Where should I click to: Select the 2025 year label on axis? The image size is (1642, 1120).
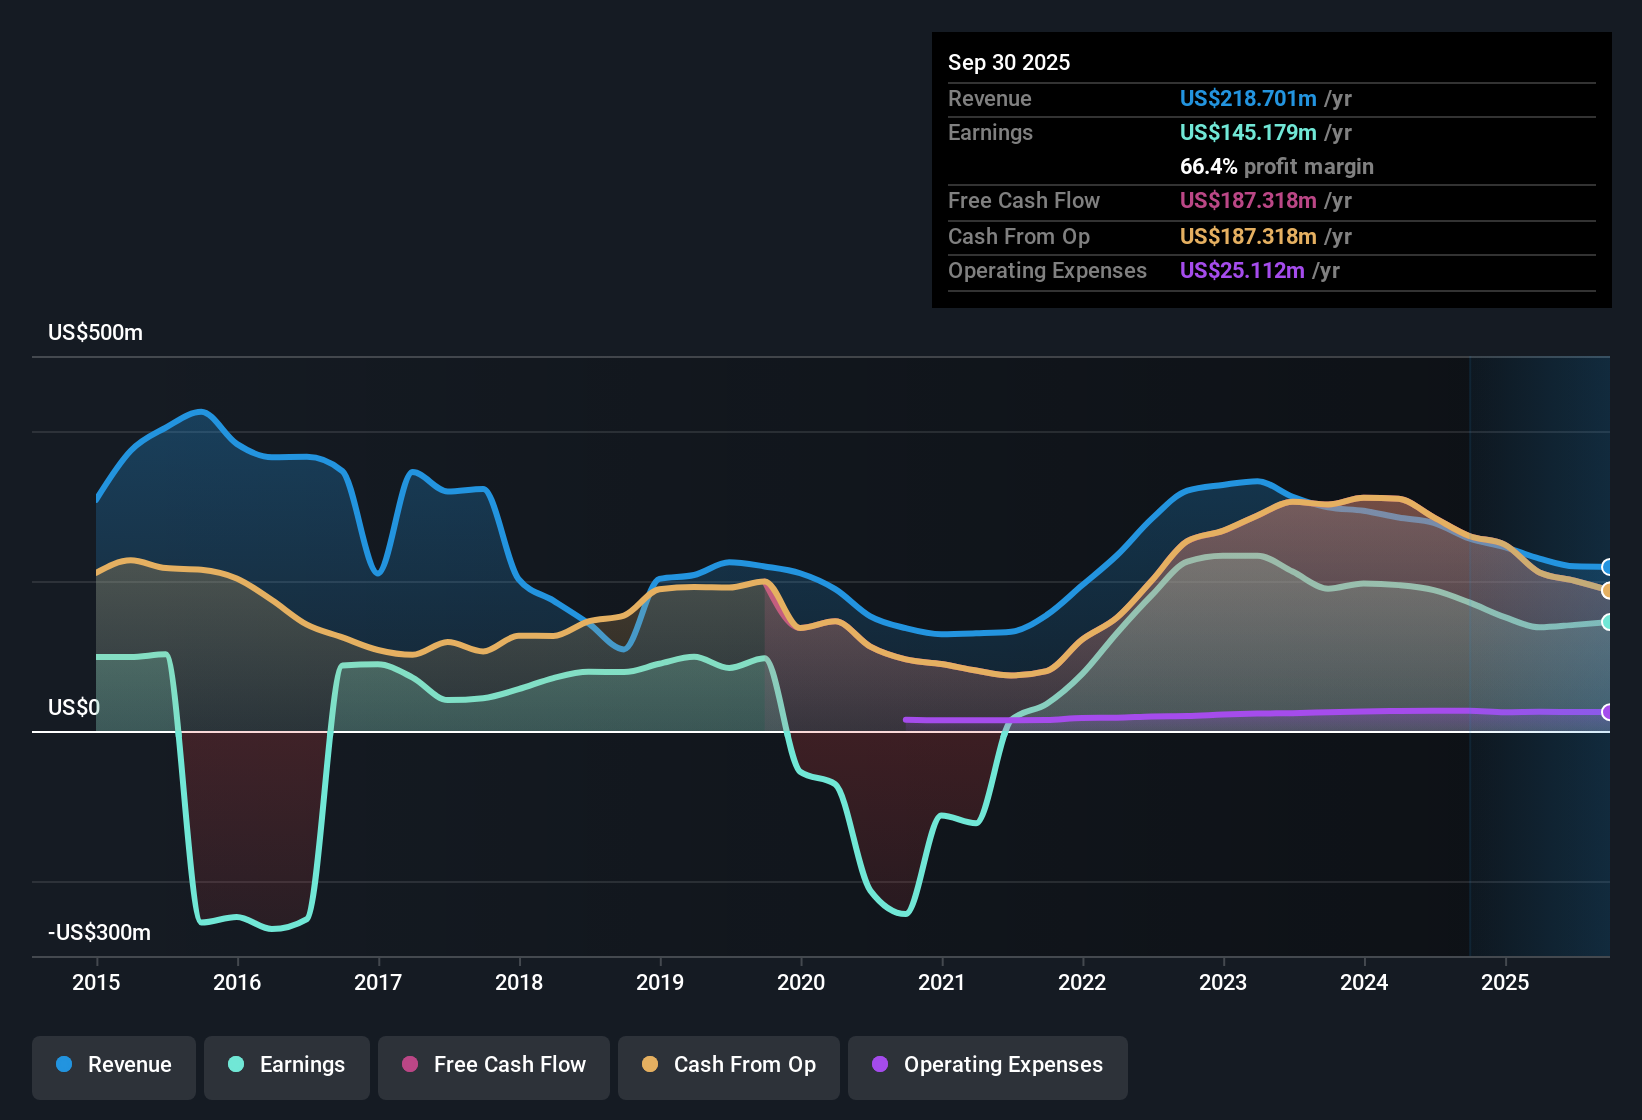[1506, 983]
